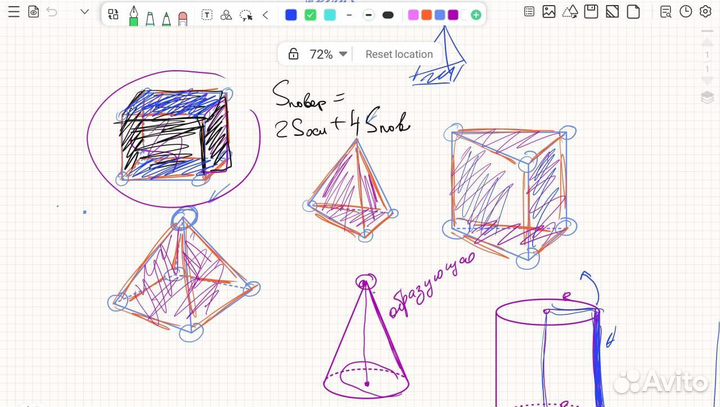Image resolution: width=720 pixels, height=407 pixels.
Task: Add new color with green plus
Action: point(476,15)
